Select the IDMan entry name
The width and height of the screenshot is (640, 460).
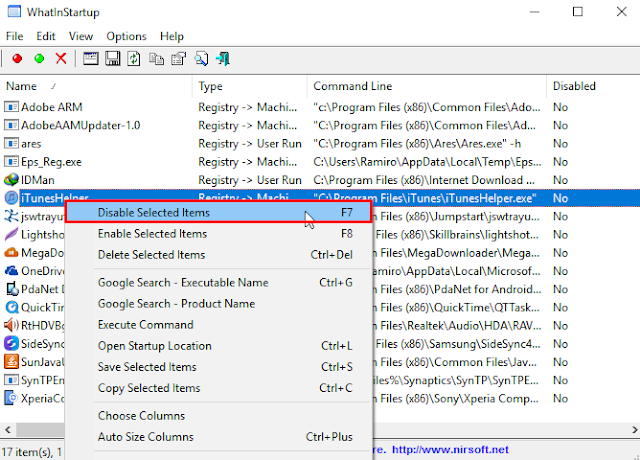coord(38,180)
